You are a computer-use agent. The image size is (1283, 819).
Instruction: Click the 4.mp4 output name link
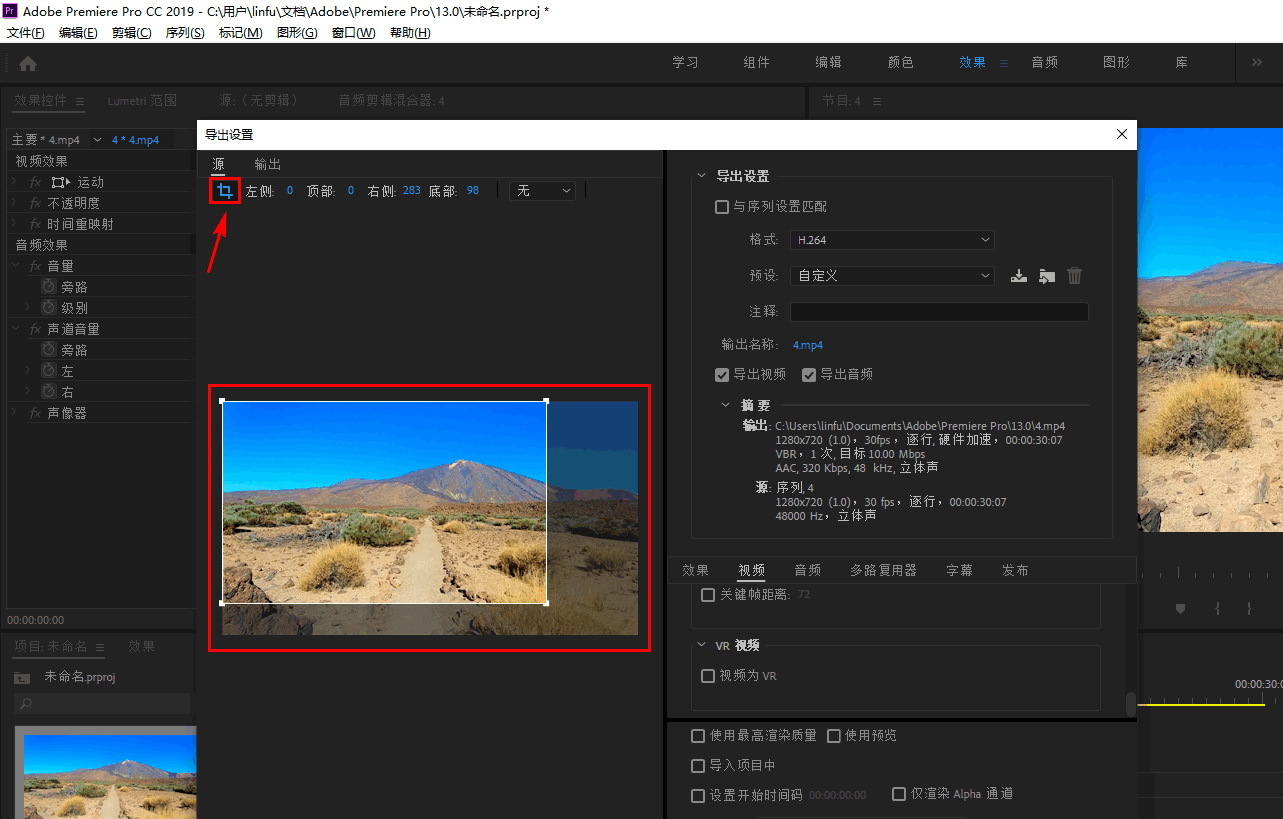pos(807,344)
